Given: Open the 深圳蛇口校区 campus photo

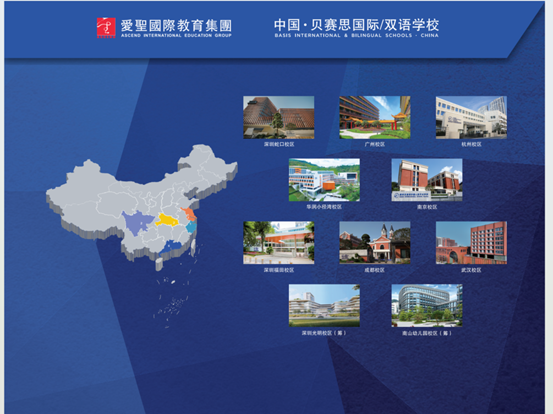Looking at the screenshot, I should [x=279, y=117].
